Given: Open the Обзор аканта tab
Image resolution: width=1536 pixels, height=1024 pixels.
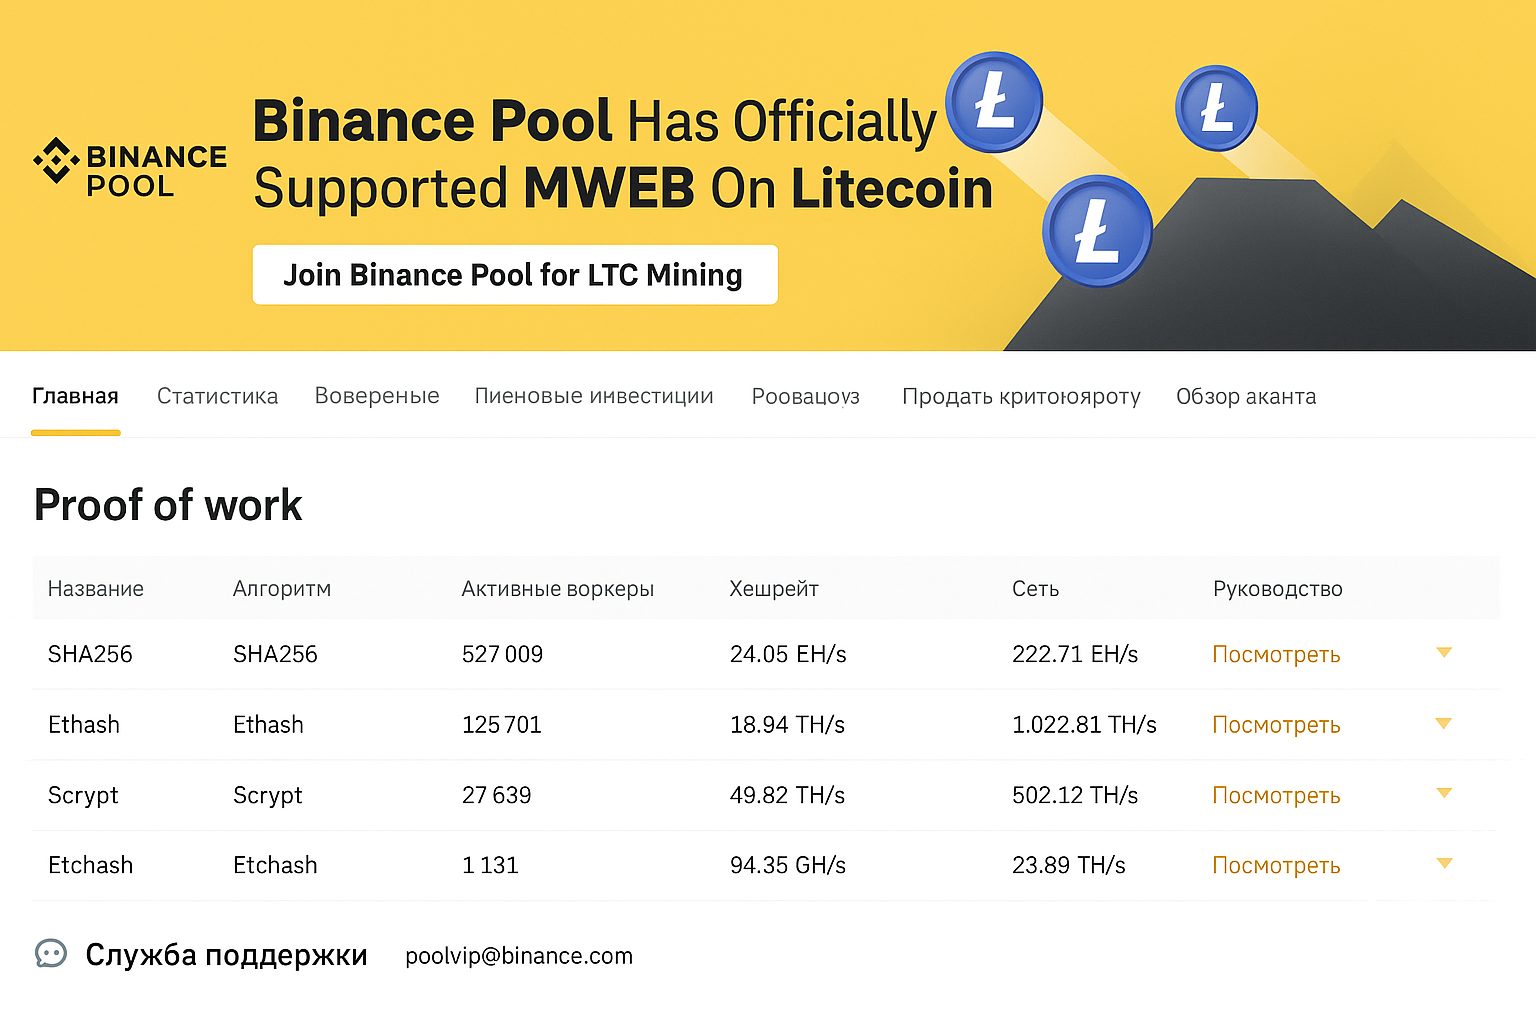Looking at the screenshot, I should (1246, 397).
